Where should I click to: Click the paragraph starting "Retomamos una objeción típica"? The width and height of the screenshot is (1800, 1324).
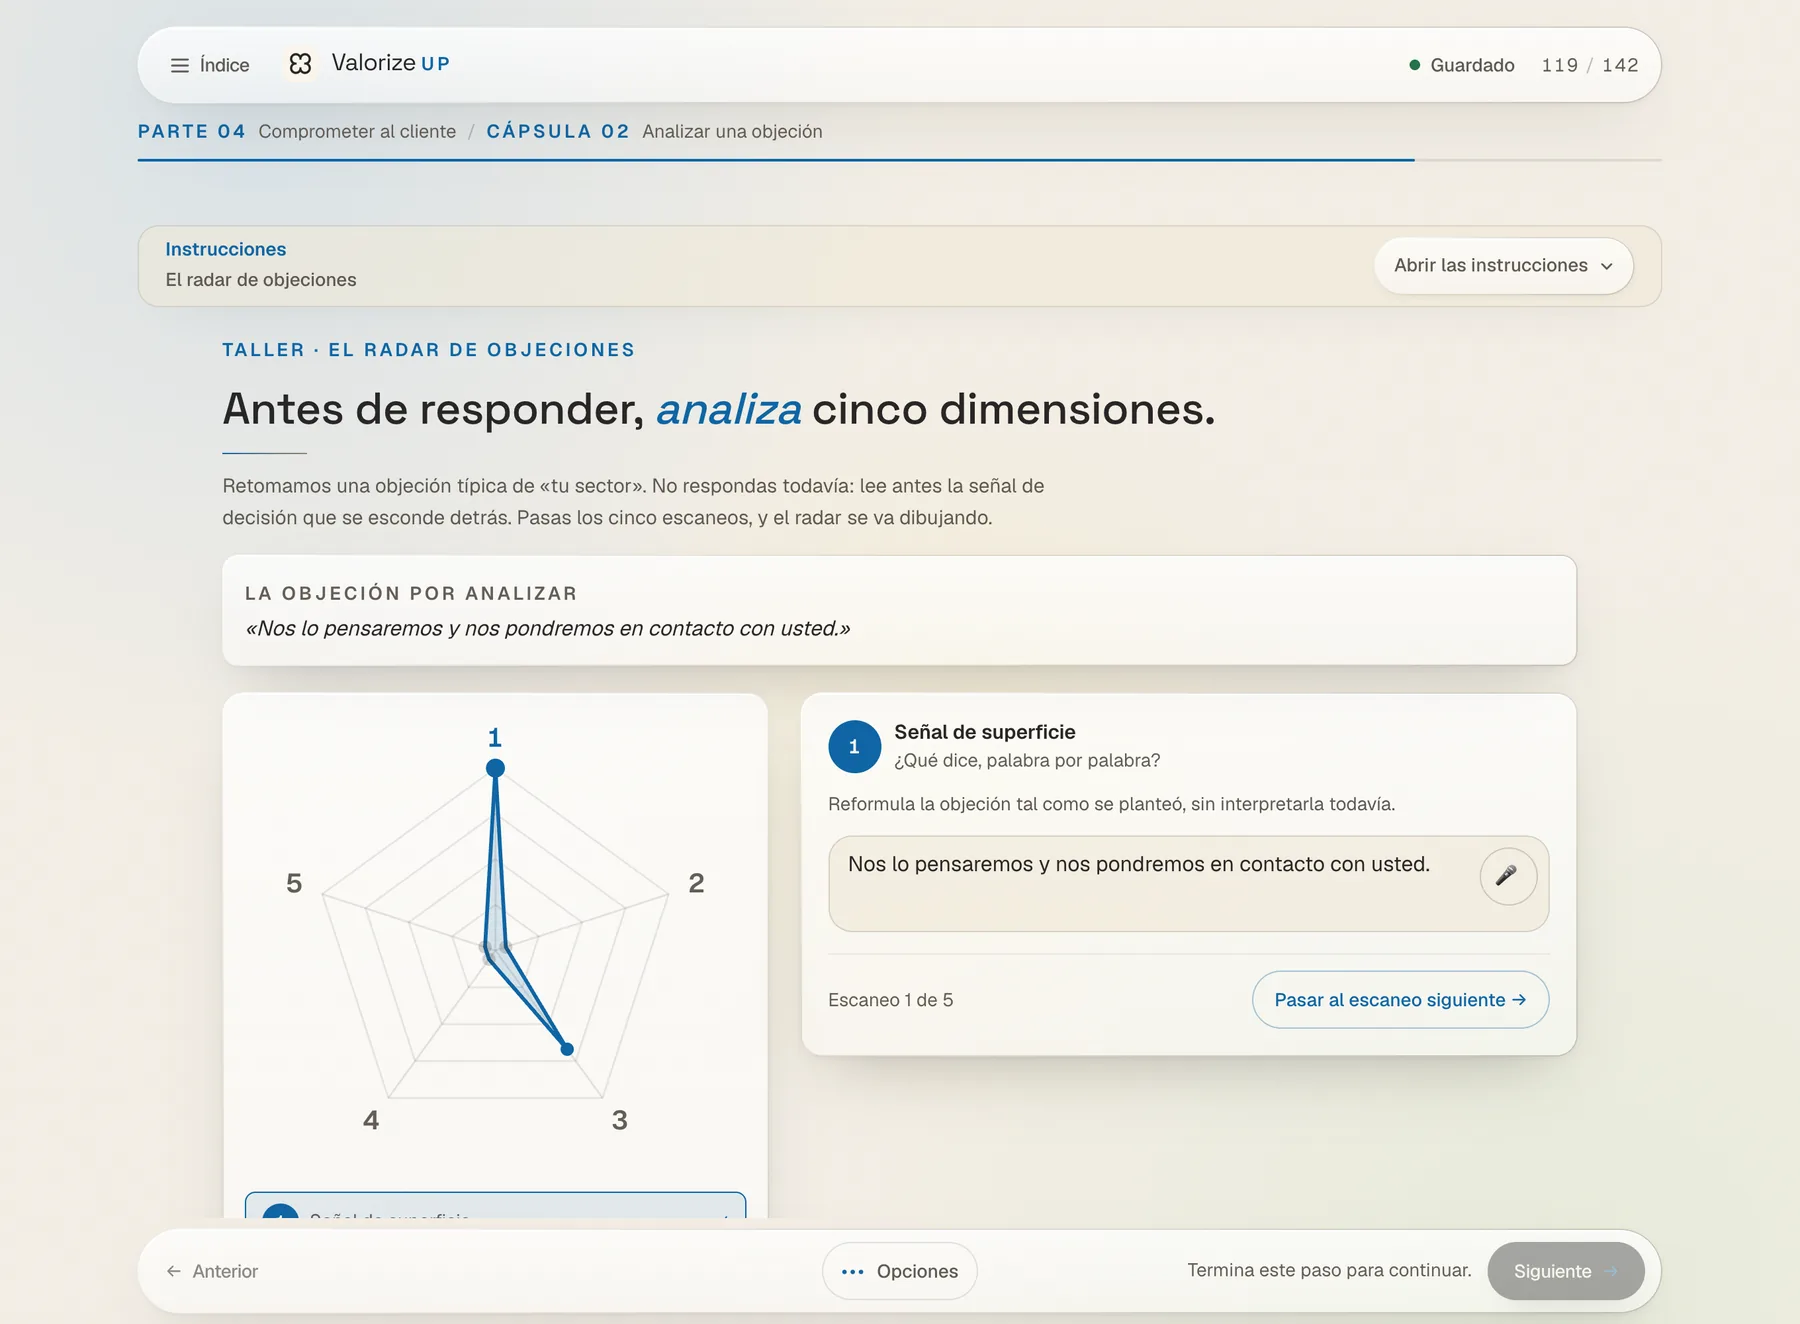pyautogui.click(x=633, y=502)
